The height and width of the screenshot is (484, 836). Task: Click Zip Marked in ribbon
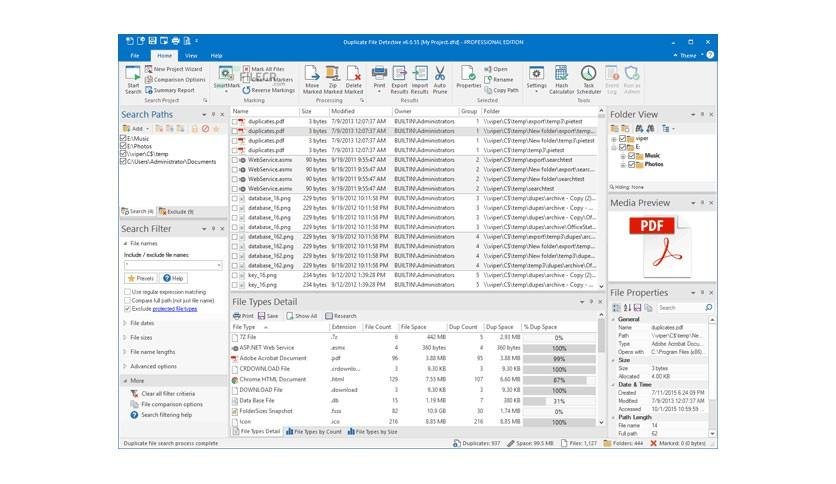click(333, 79)
